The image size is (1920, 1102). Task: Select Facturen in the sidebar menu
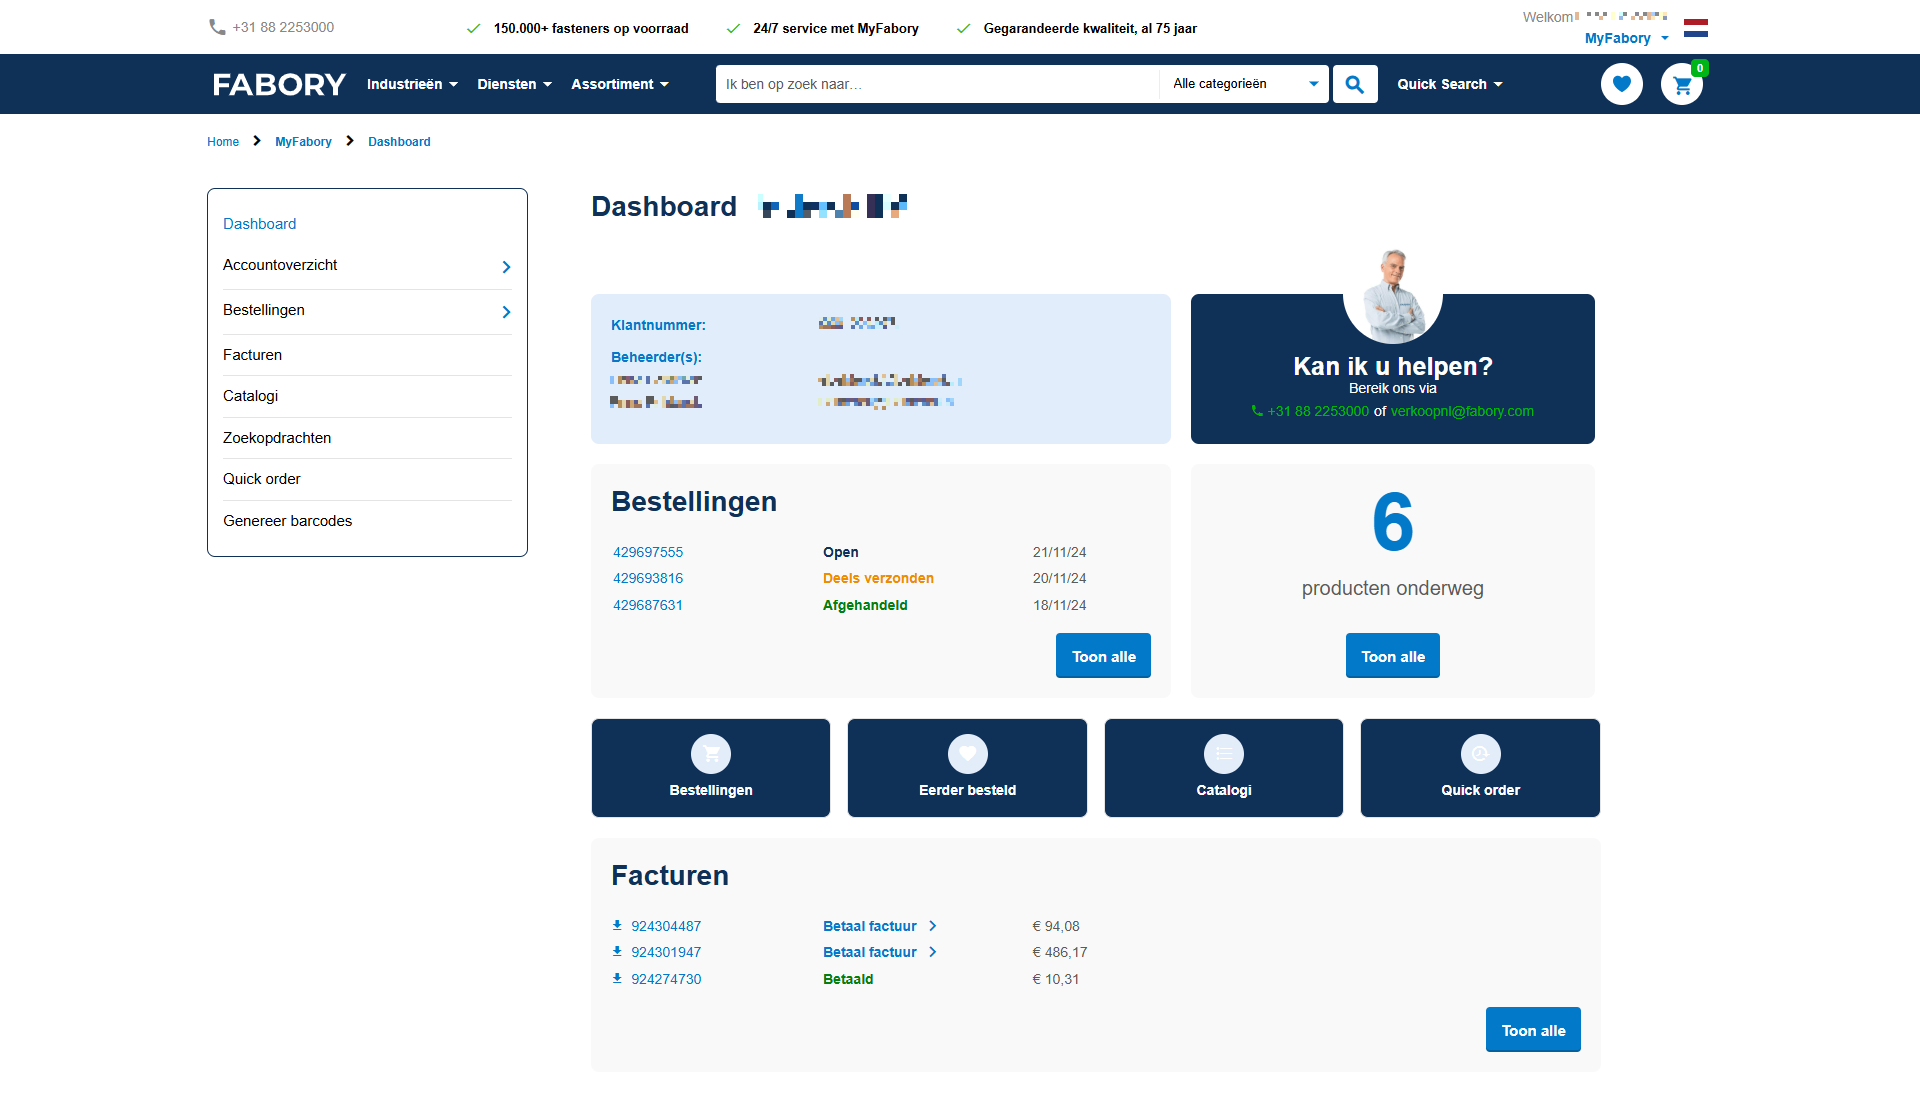[x=253, y=355]
